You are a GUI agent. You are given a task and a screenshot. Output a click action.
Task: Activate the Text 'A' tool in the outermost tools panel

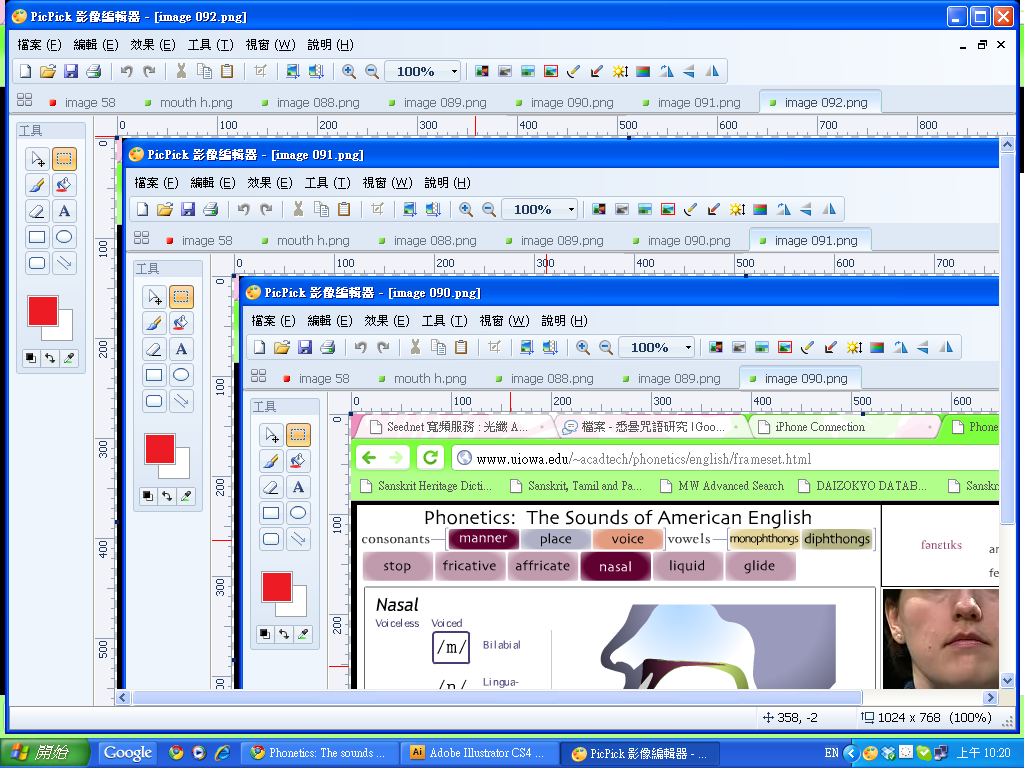coord(64,211)
